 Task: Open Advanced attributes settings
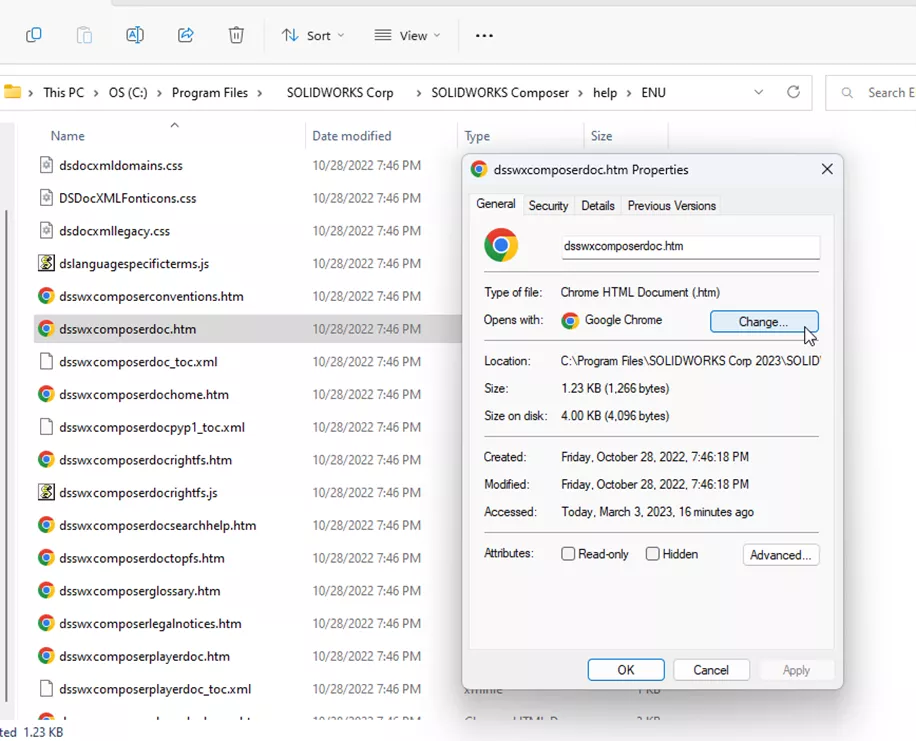click(780, 554)
